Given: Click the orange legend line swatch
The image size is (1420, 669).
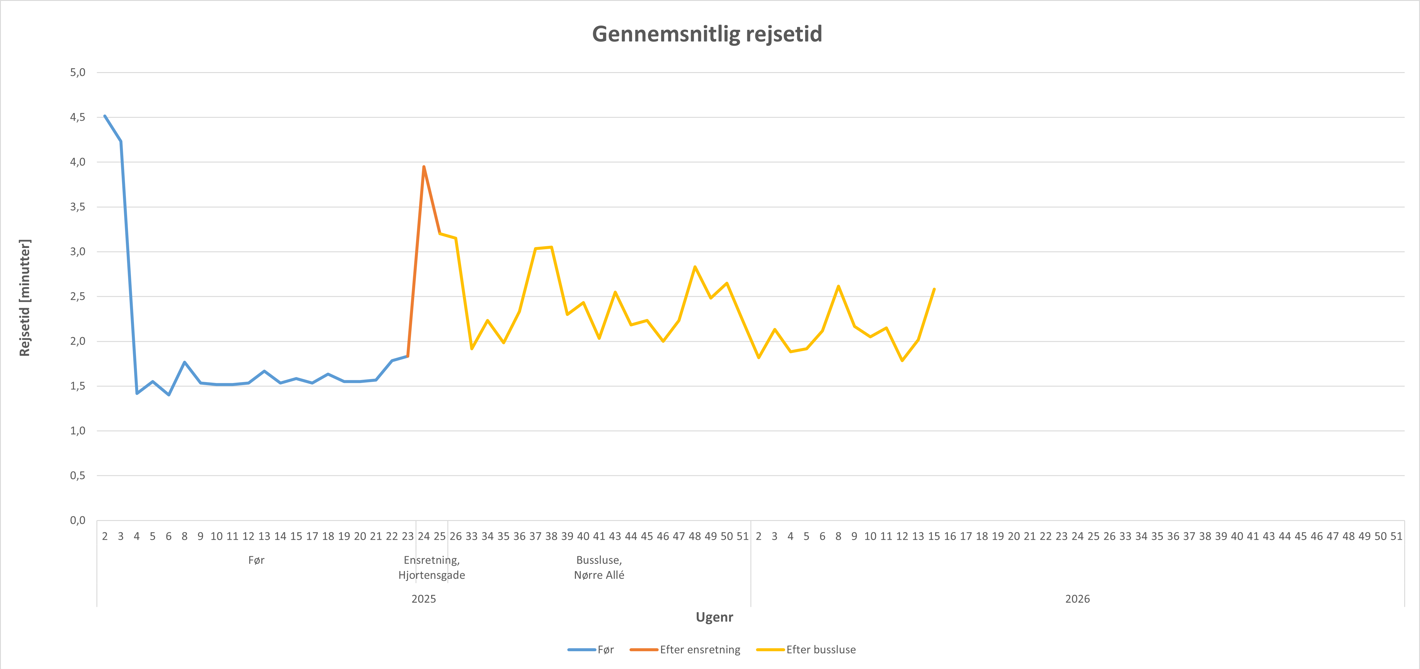Looking at the screenshot, I should click(643, 650).
